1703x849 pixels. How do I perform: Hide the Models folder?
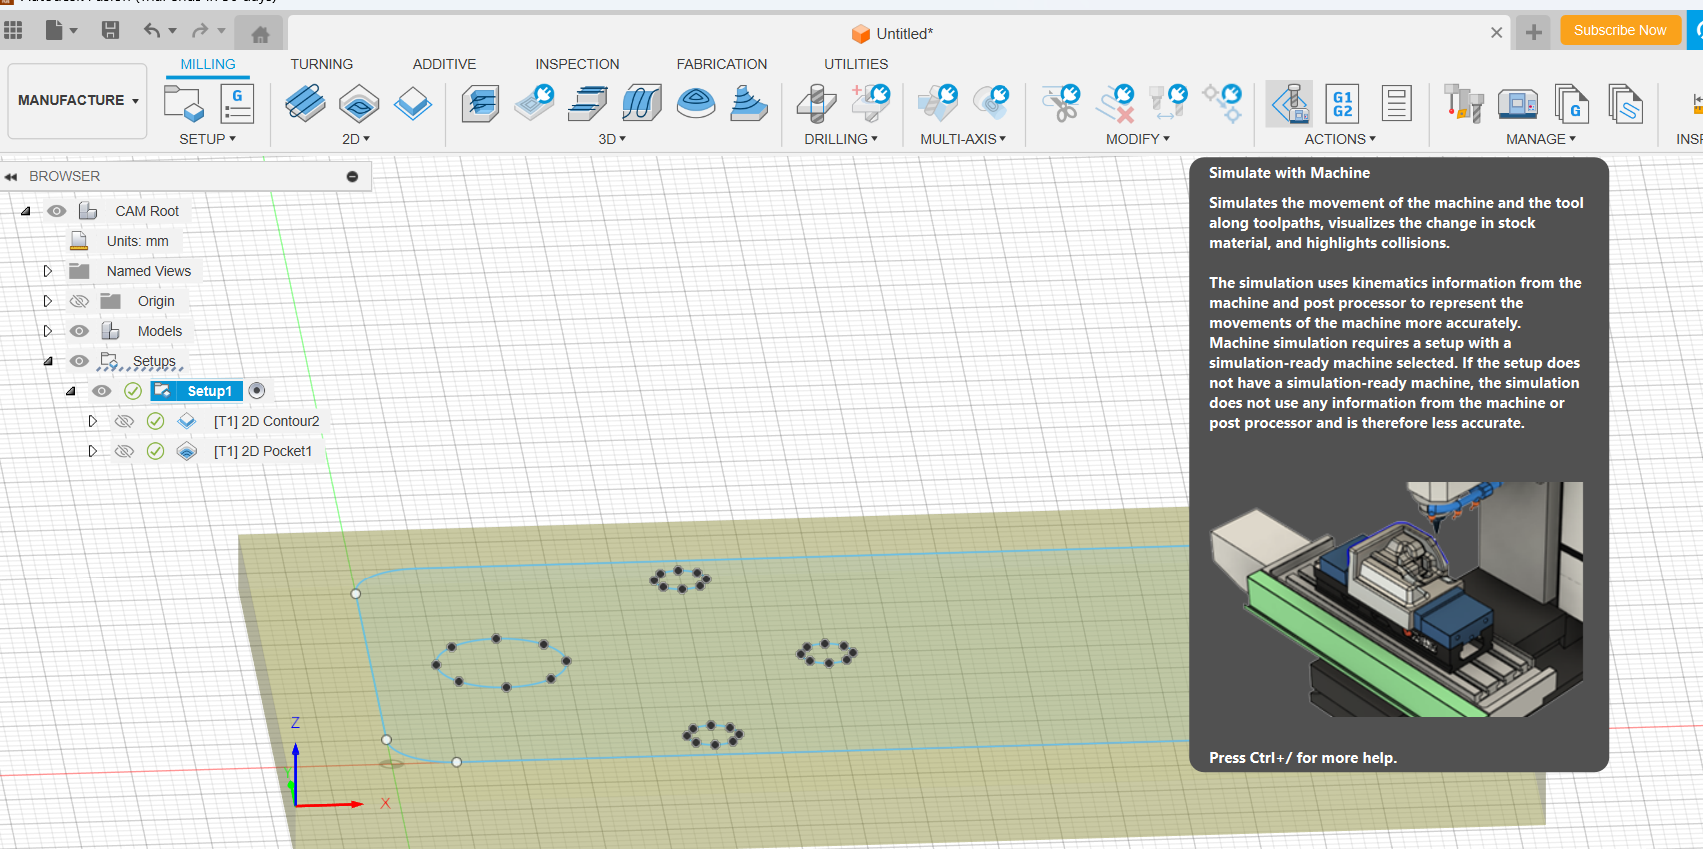[x=79, y=331]
